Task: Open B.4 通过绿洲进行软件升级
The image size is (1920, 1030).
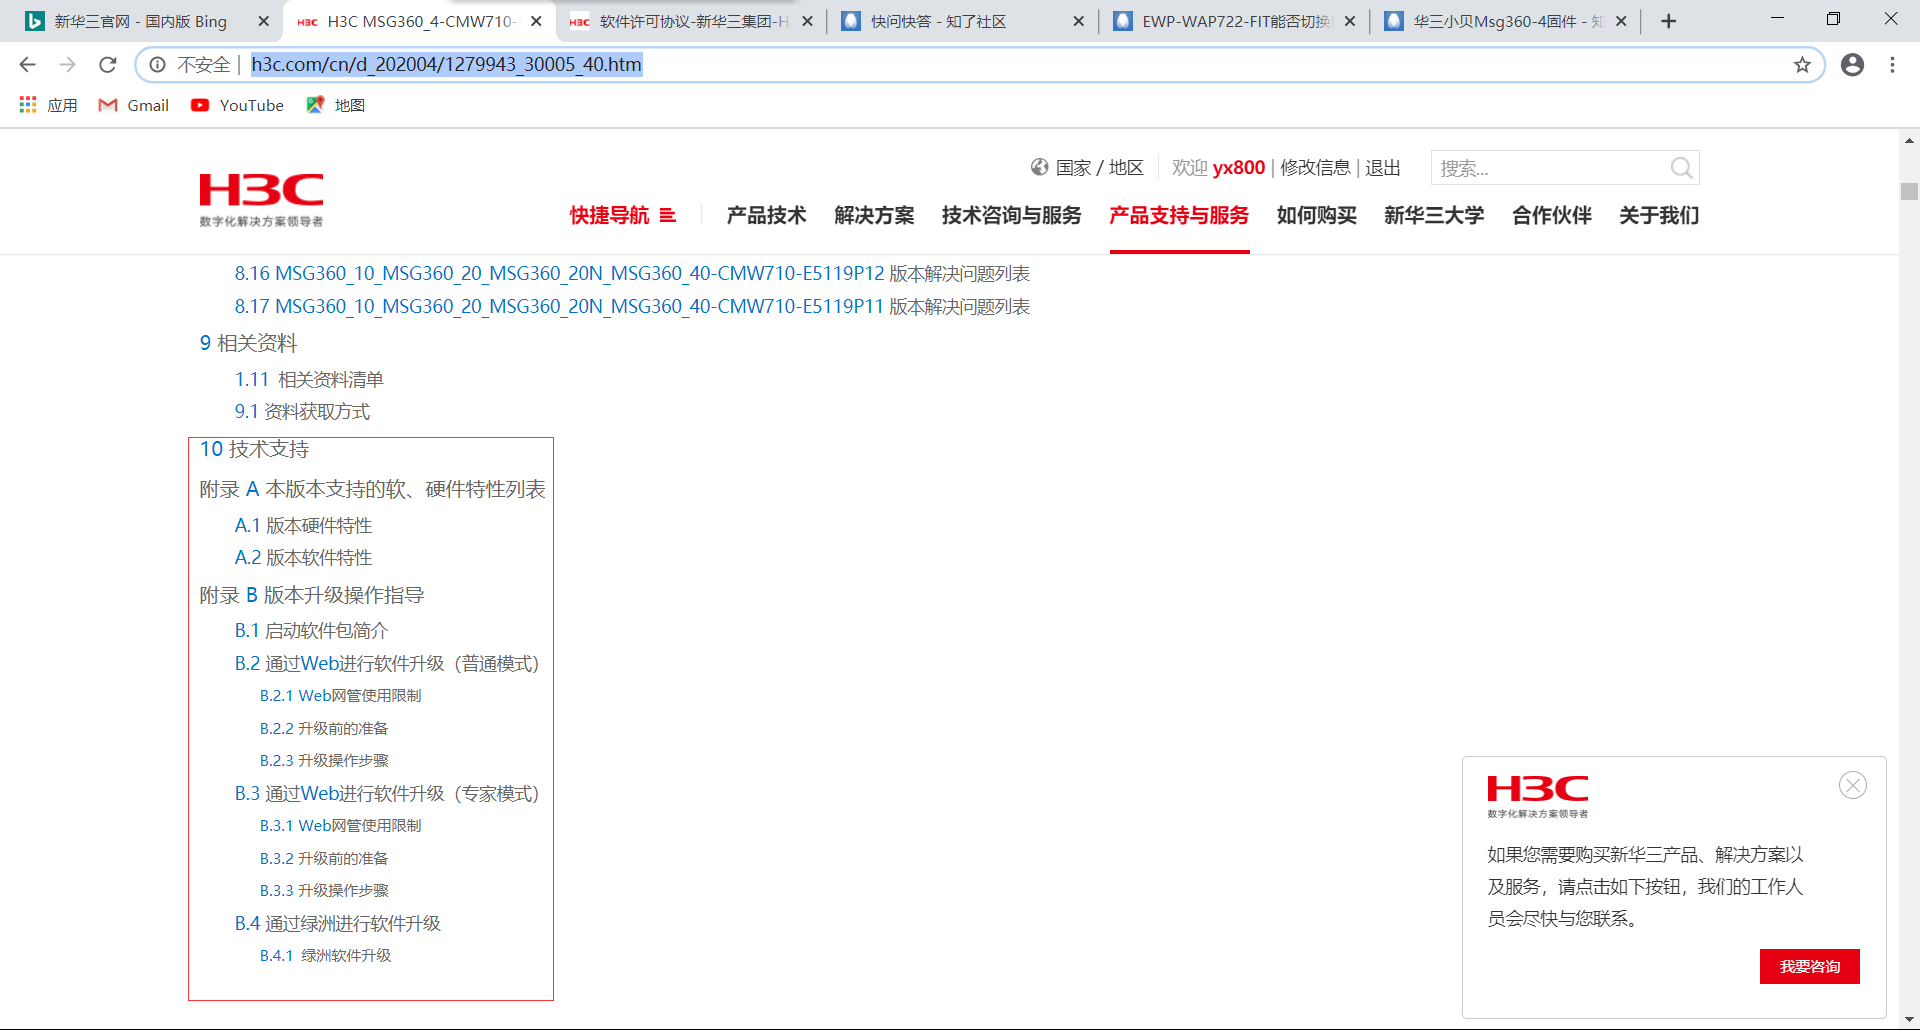Action: [x=337, y=924]
